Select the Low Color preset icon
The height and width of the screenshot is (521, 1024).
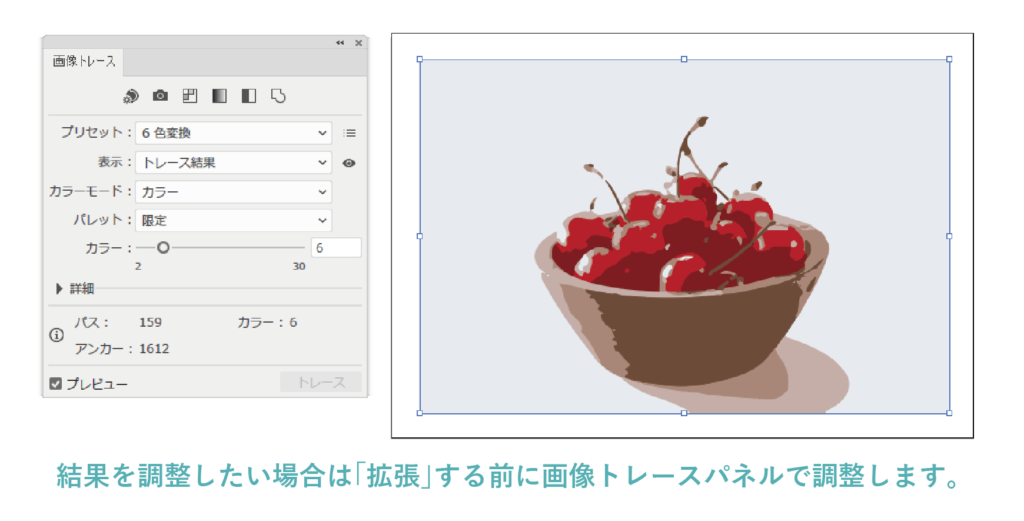click(x=189, y=96)
